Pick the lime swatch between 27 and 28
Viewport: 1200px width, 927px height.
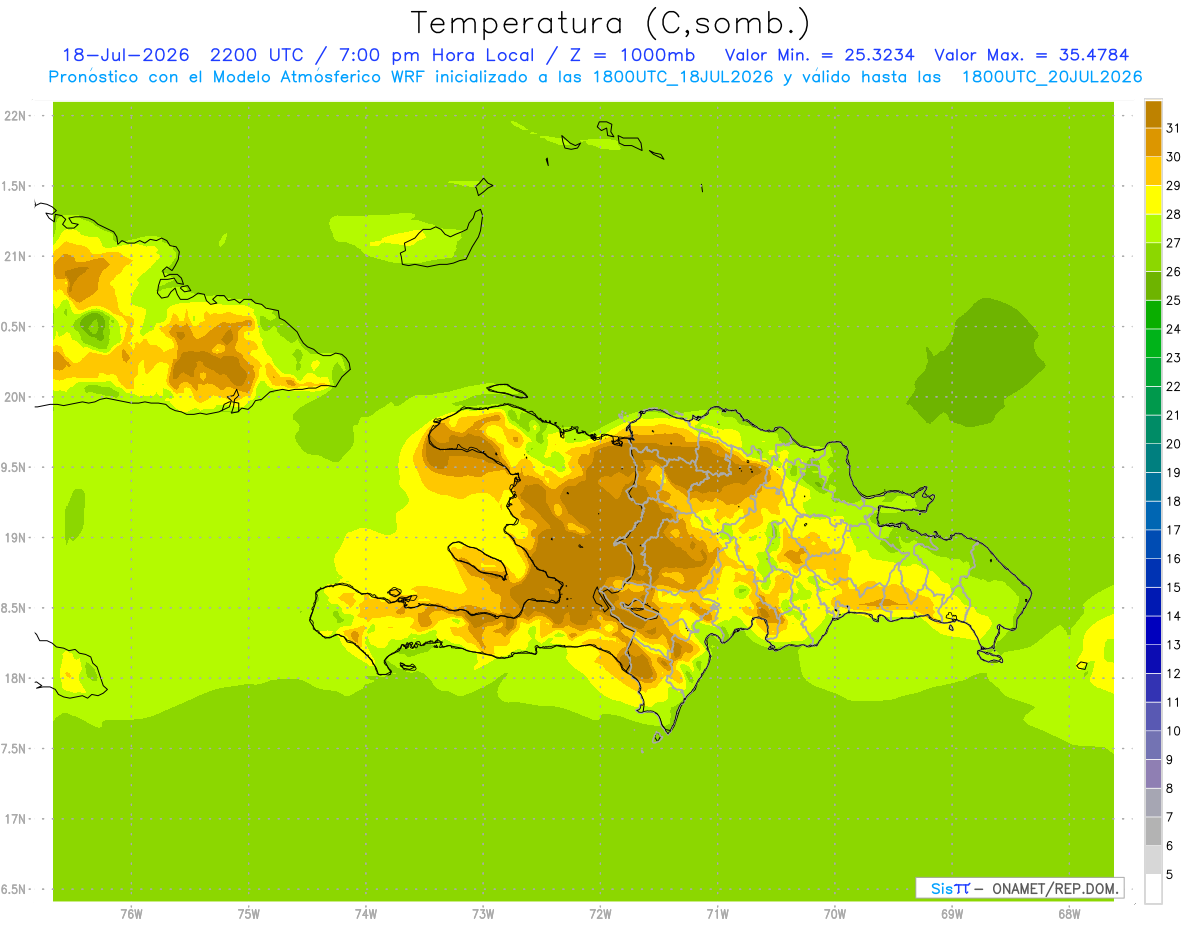click(x=1153, y=228)
